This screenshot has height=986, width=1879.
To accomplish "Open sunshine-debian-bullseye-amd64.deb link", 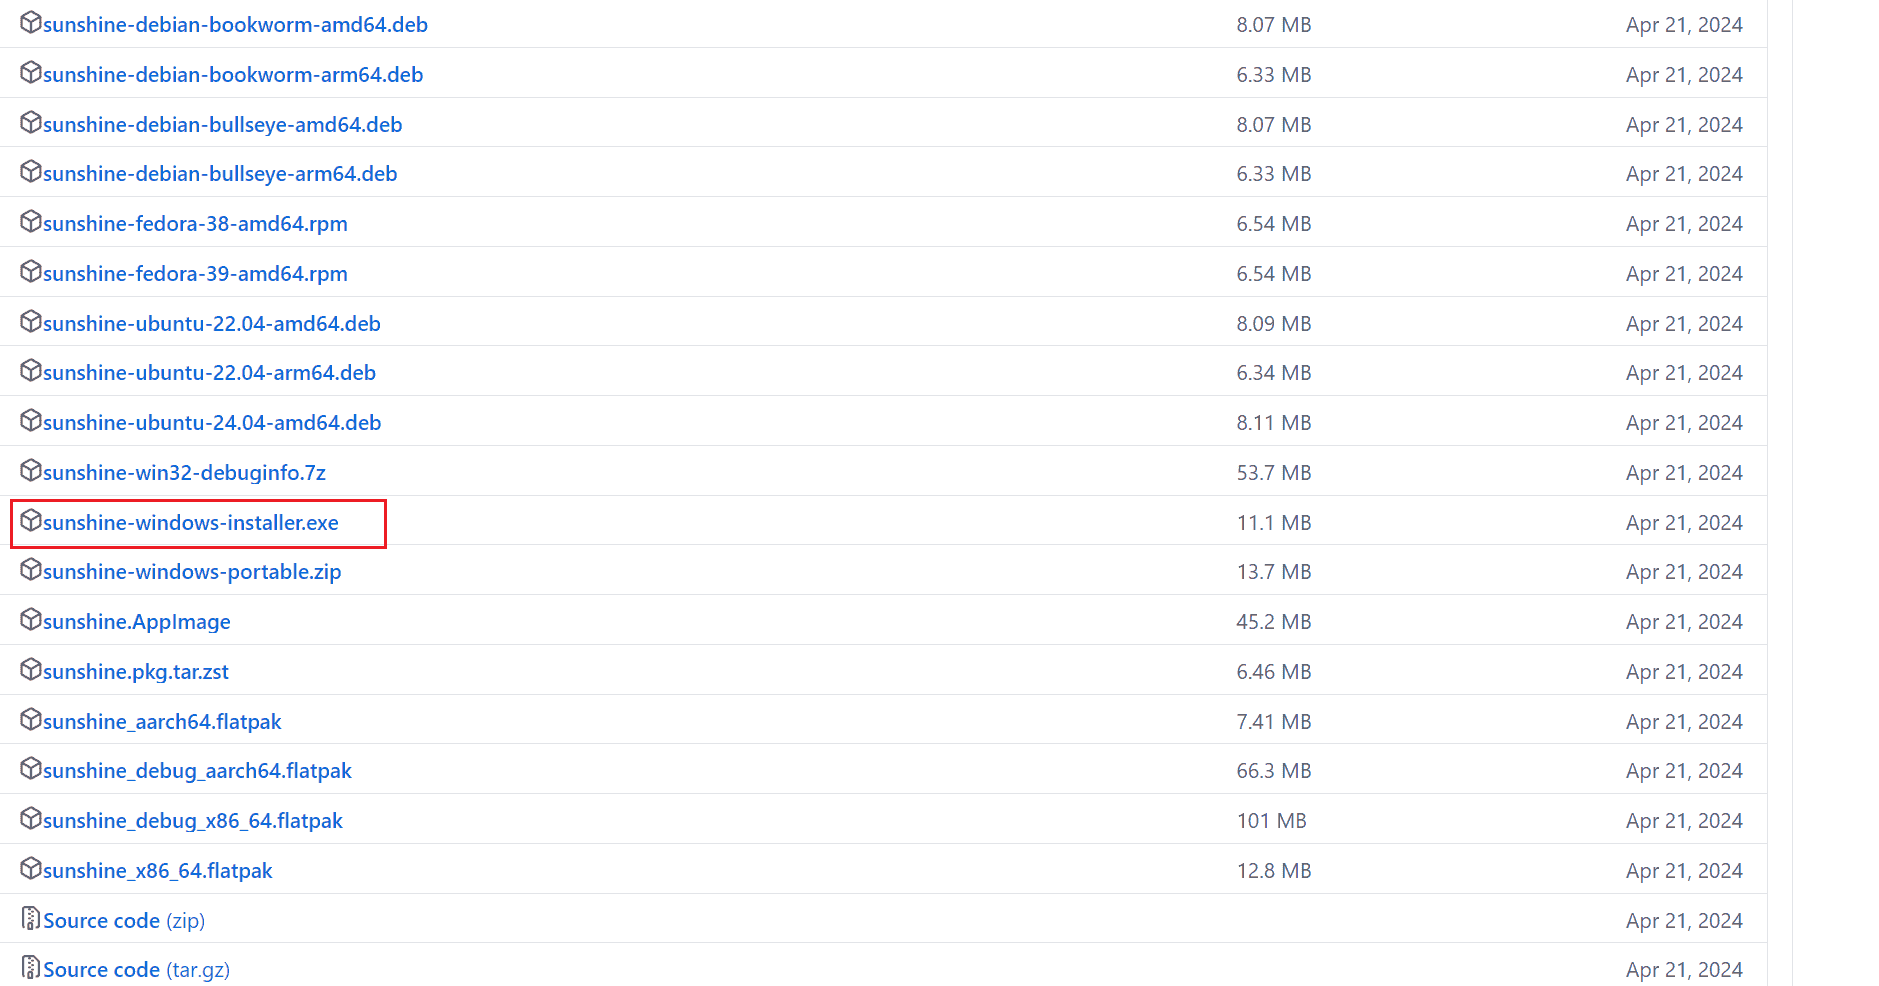I will [222, 125].
